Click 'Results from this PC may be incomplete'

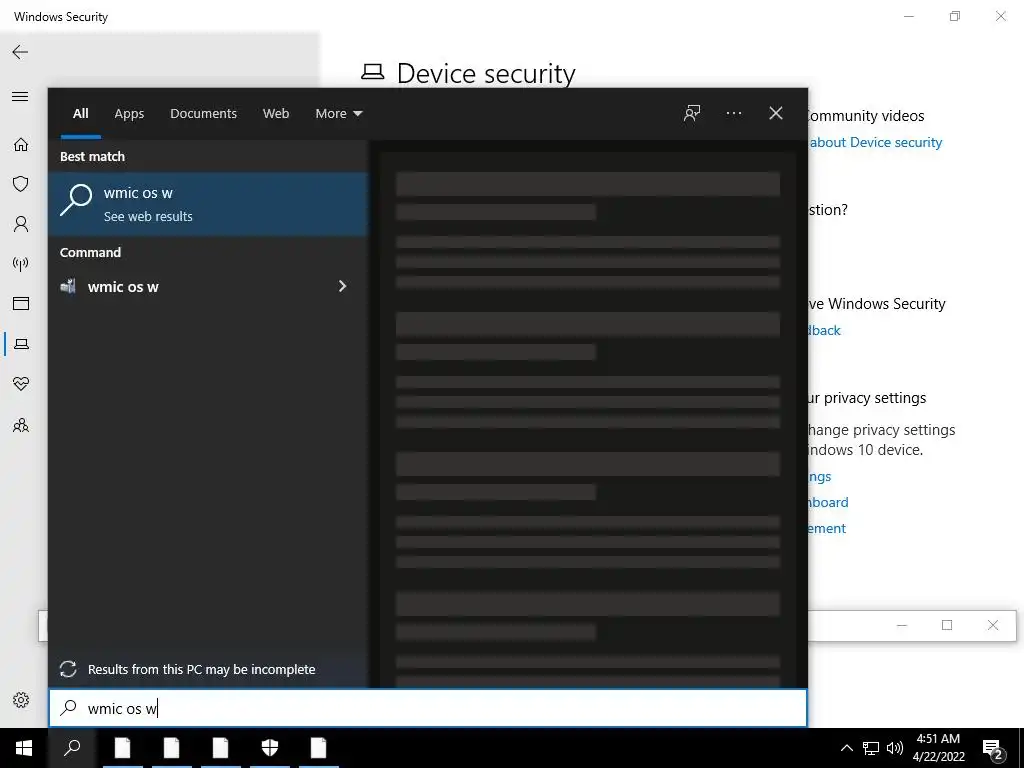202,669
